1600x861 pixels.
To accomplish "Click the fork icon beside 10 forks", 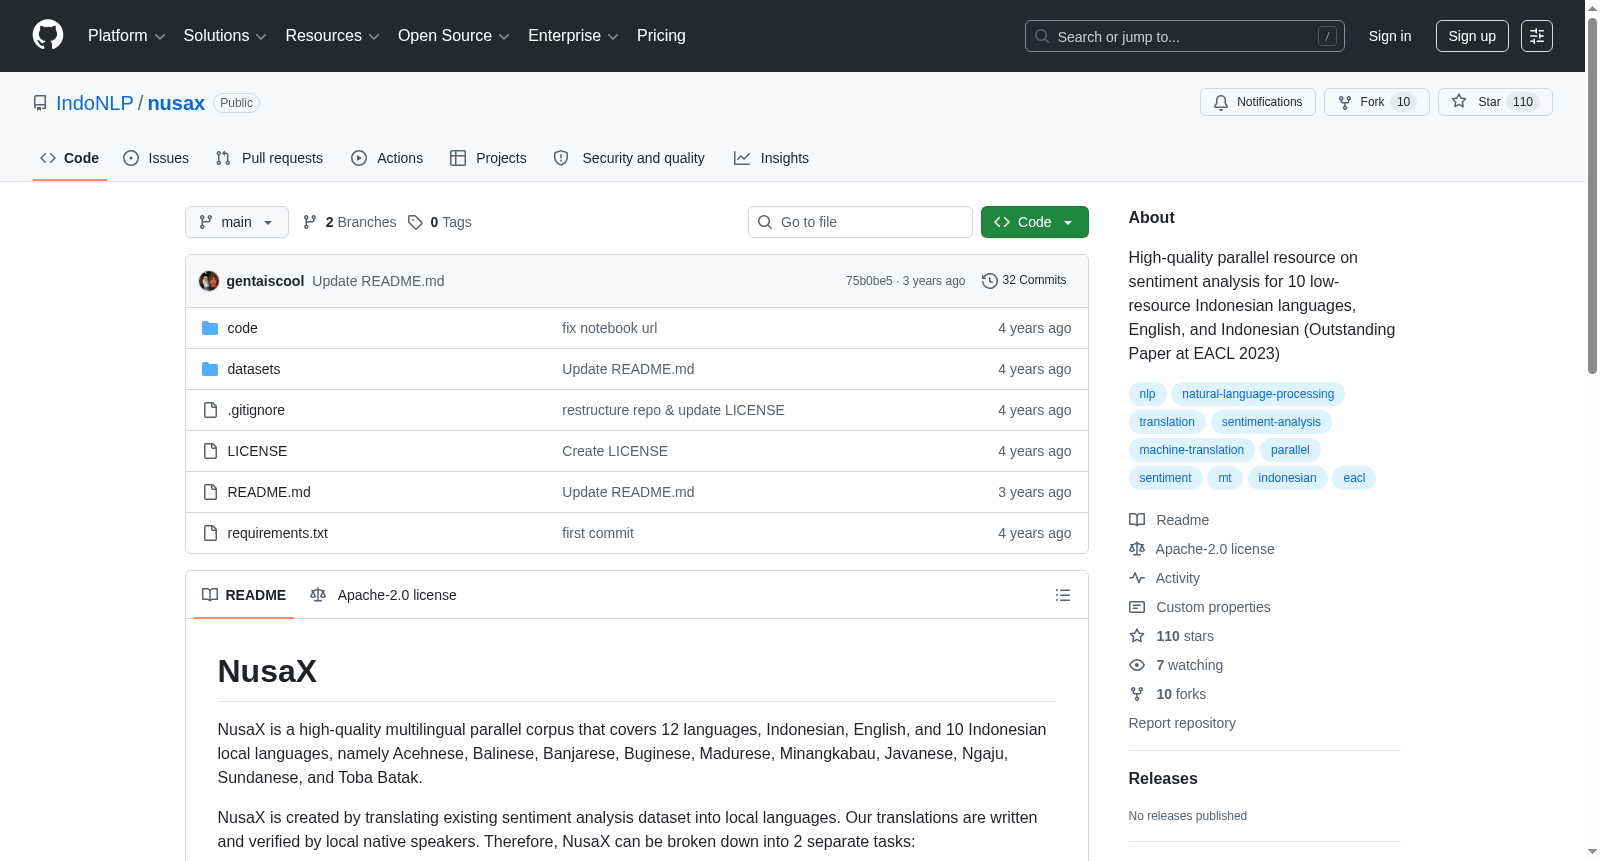I will coord(1137,694).
